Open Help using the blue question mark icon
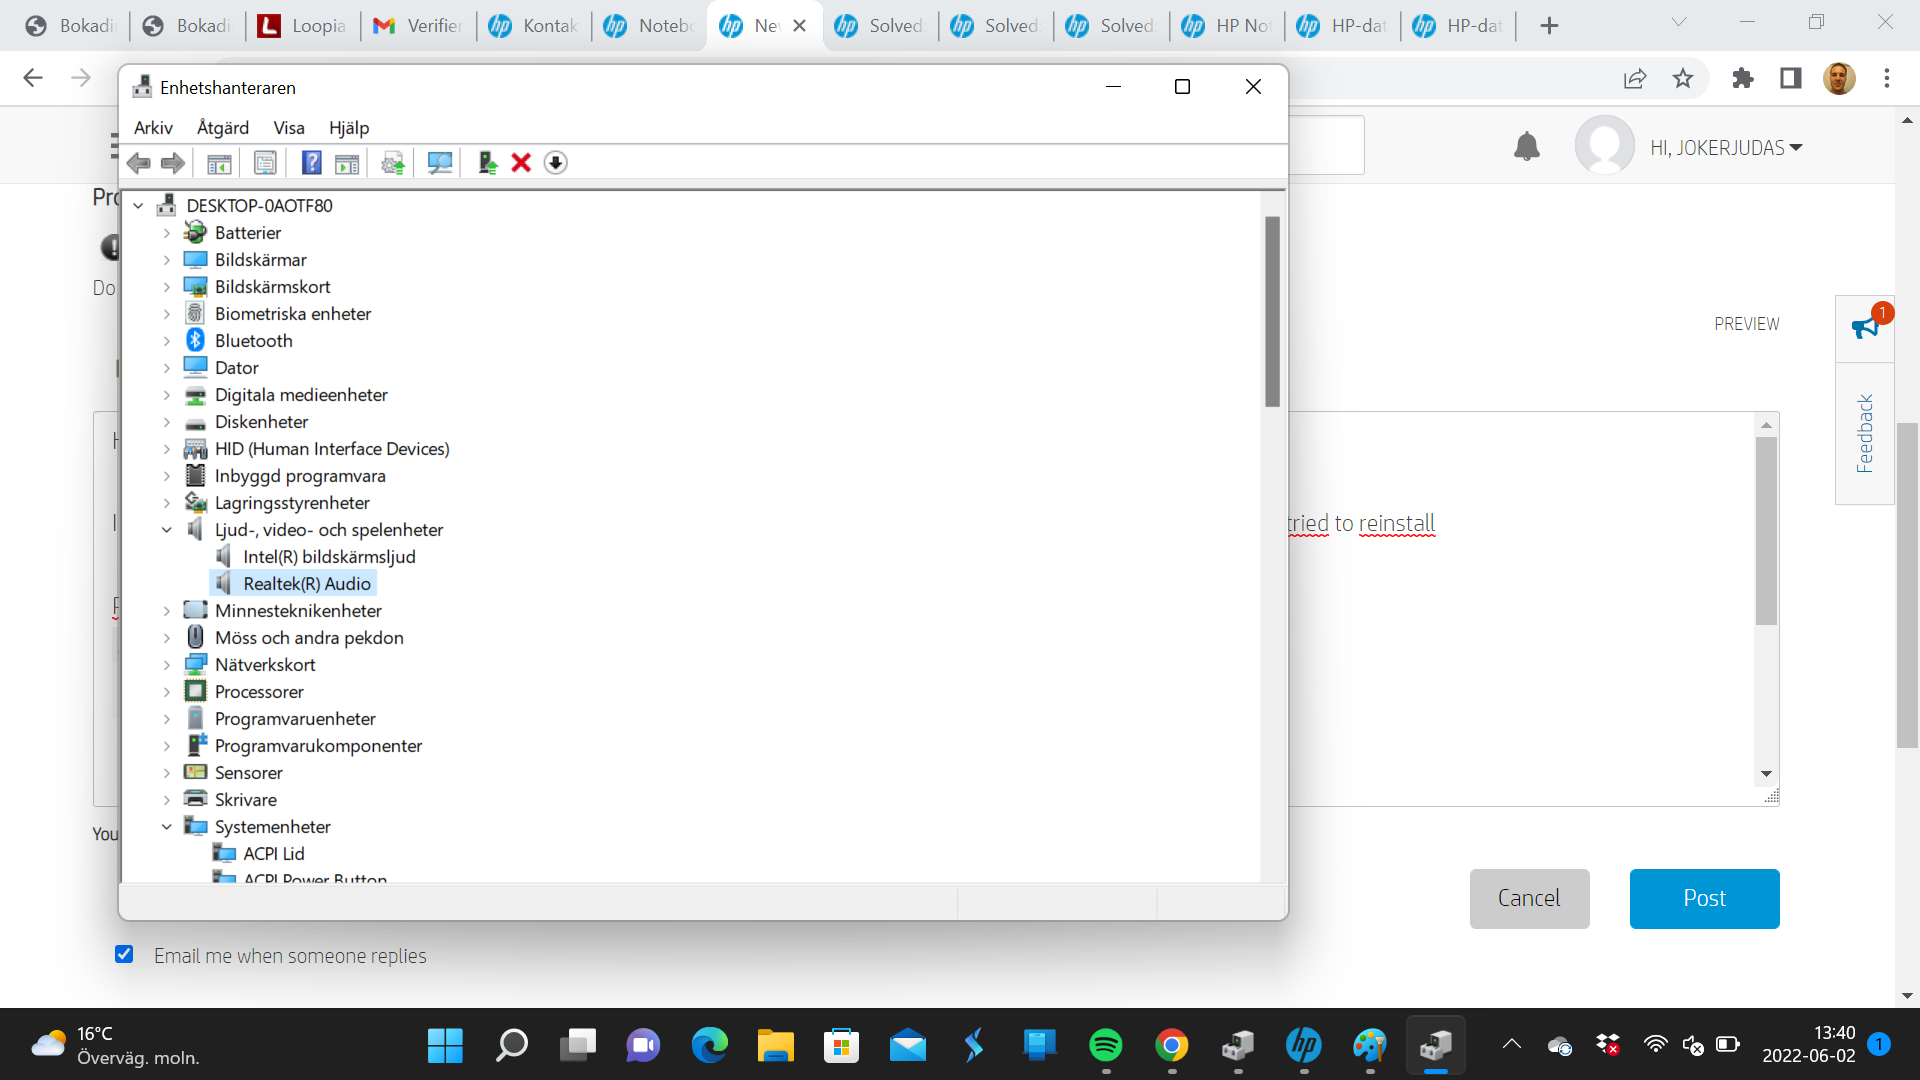Viewport: 1920px width, 1080px height. pyautogui.click(x=312, y=162)
